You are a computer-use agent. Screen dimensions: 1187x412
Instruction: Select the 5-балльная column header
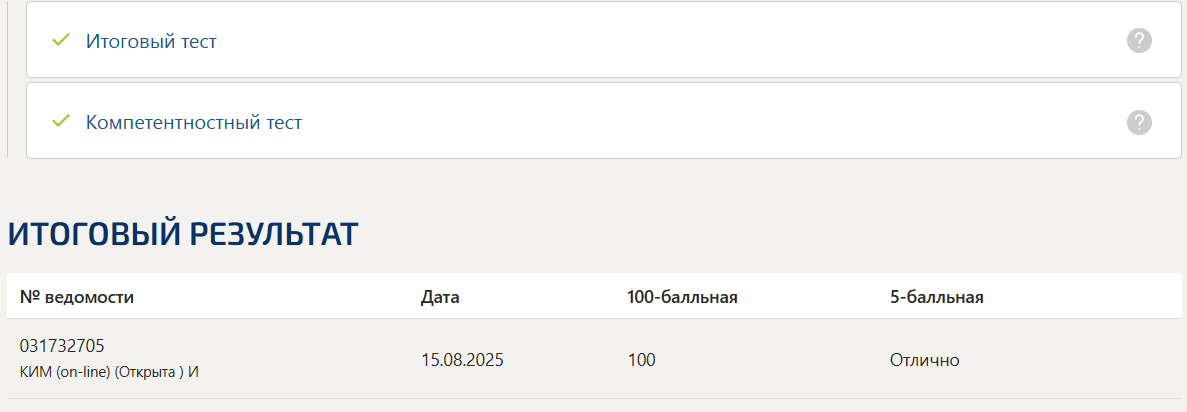pos(936,297)
